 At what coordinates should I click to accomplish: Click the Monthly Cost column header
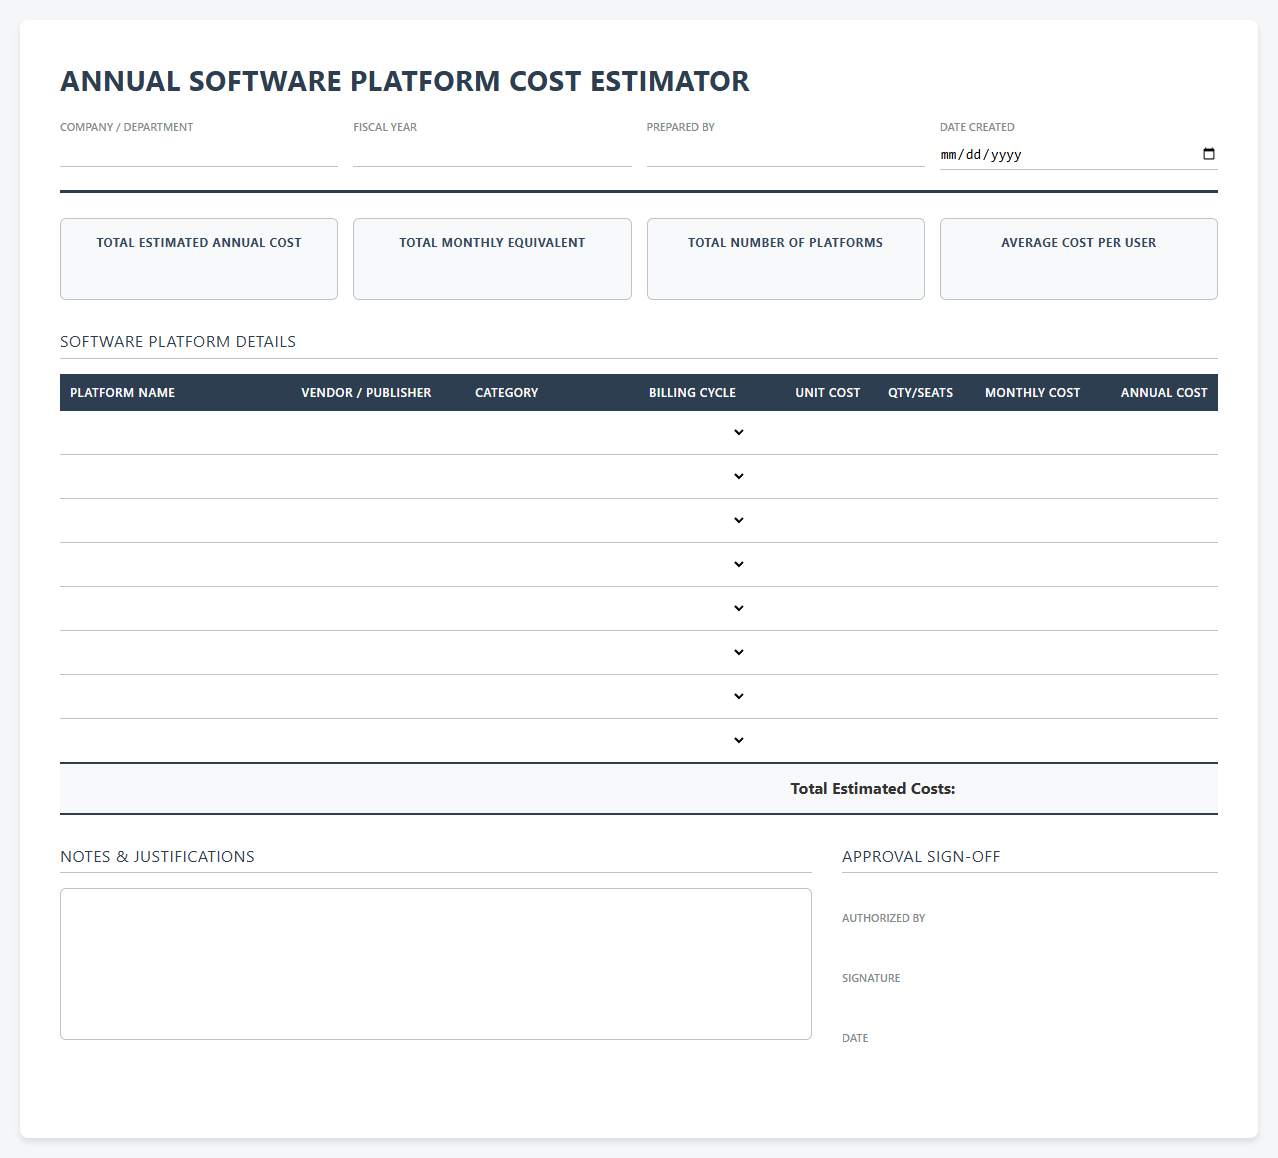pyautogui.click(x=1032, y=393)
